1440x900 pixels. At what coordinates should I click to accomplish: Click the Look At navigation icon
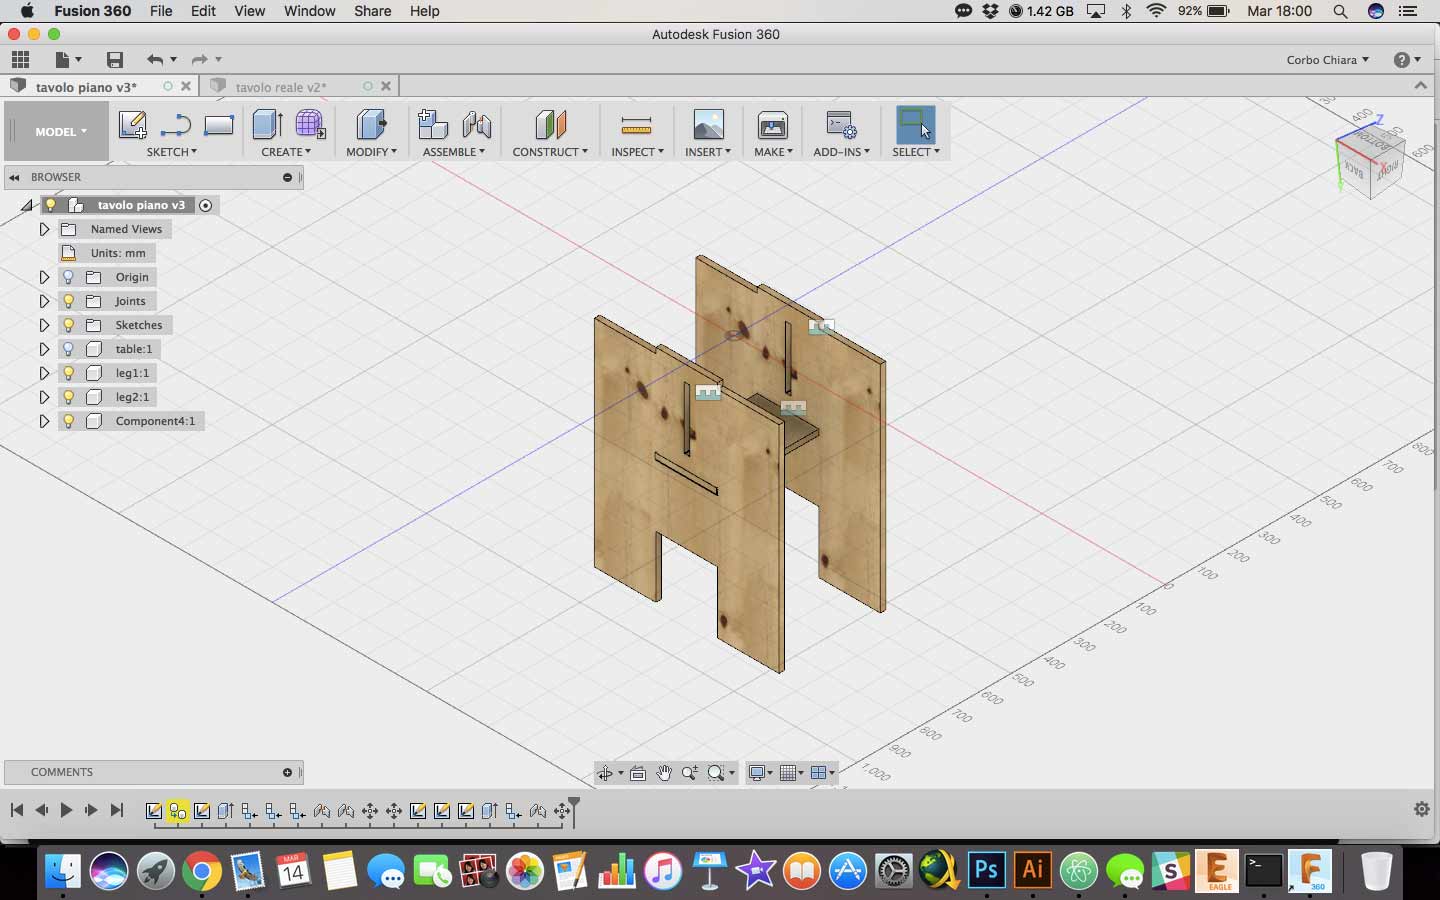638,773
